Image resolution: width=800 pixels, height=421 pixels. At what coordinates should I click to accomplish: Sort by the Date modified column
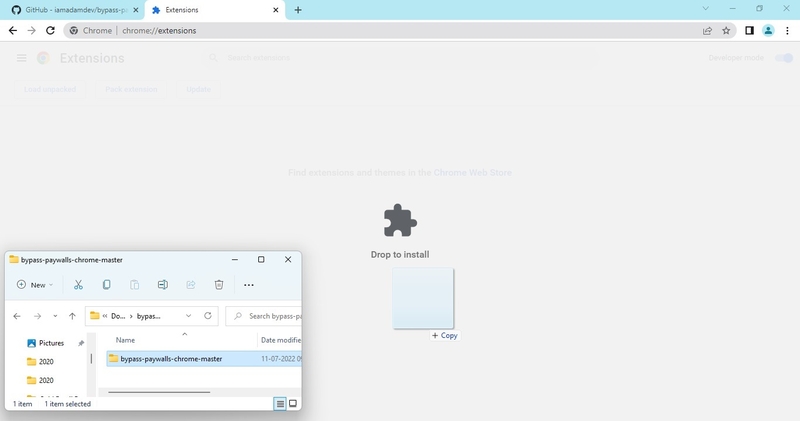pyautogui.click(x=280, y=340)
